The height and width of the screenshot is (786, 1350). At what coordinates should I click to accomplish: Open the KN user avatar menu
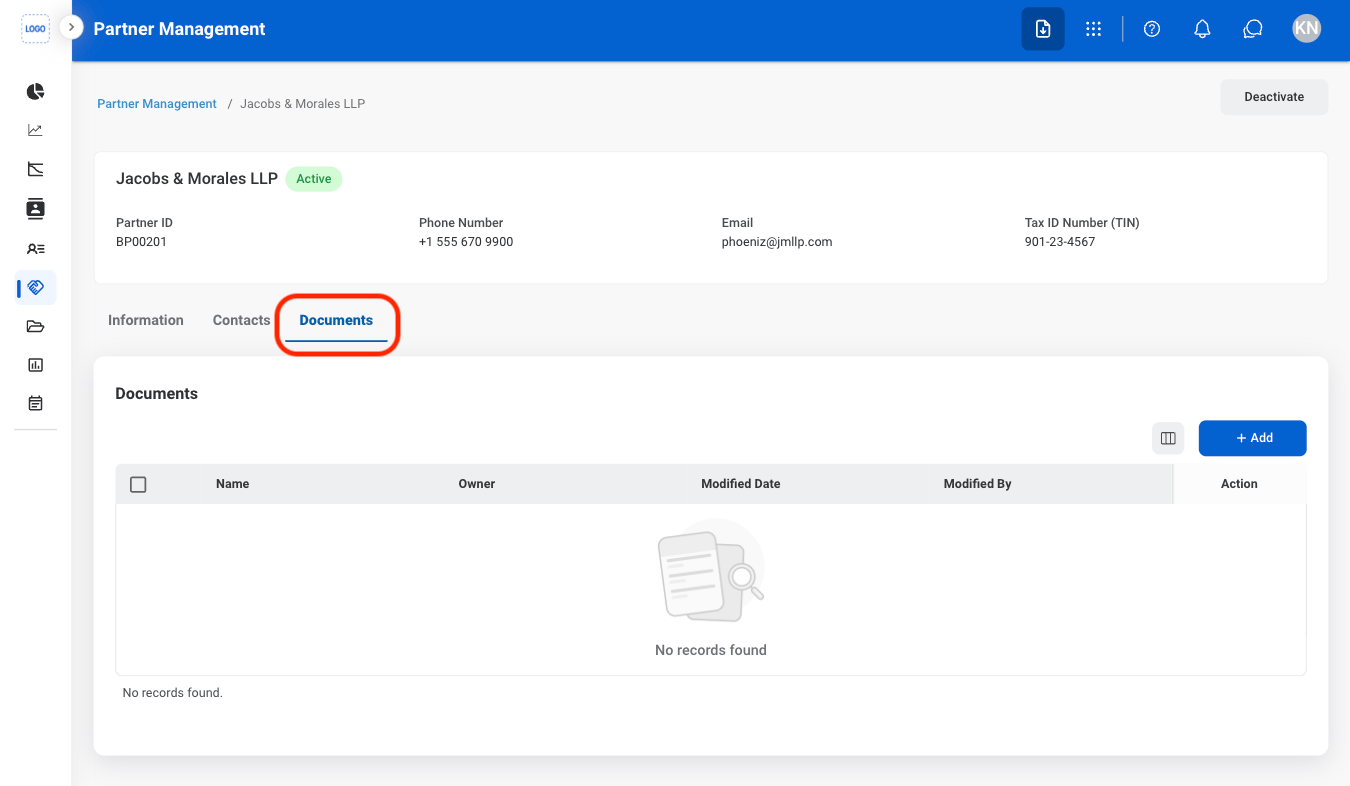[1306, 28]
